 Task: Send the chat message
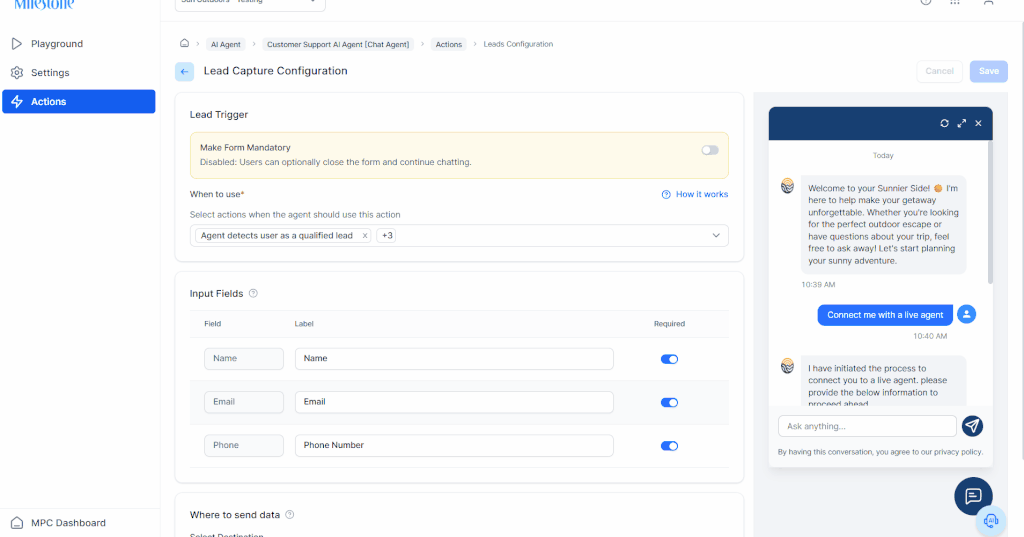coord(972,426)
